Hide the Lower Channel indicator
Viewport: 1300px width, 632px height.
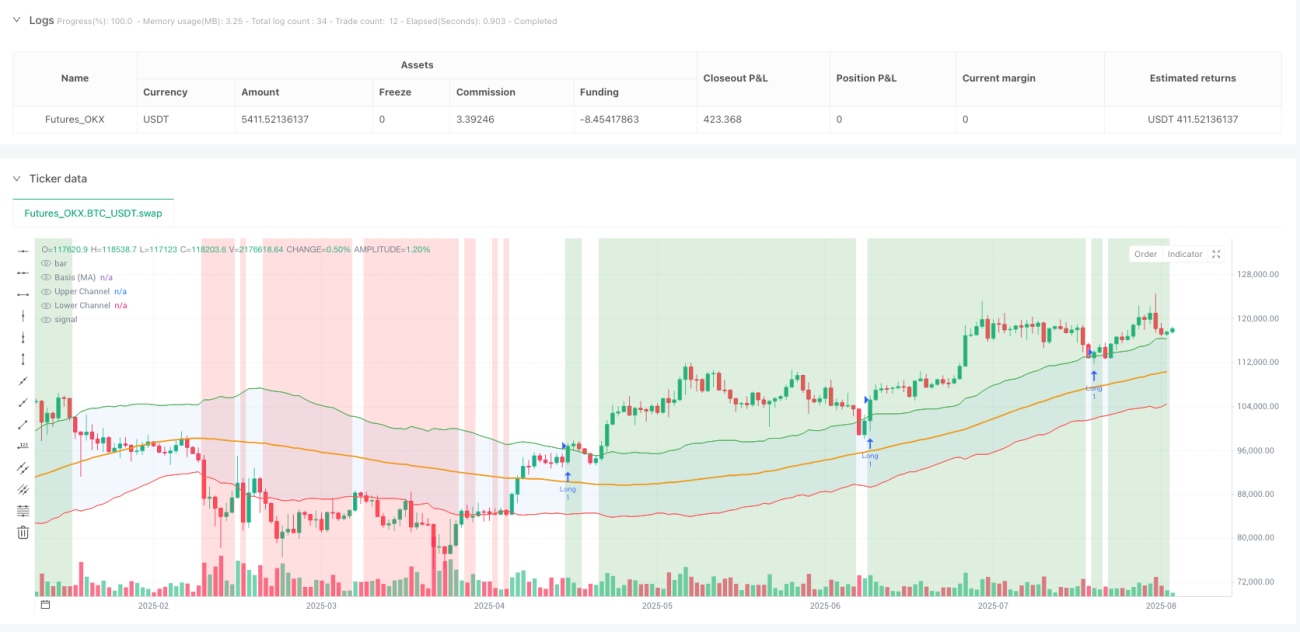(x=46, y=305)
